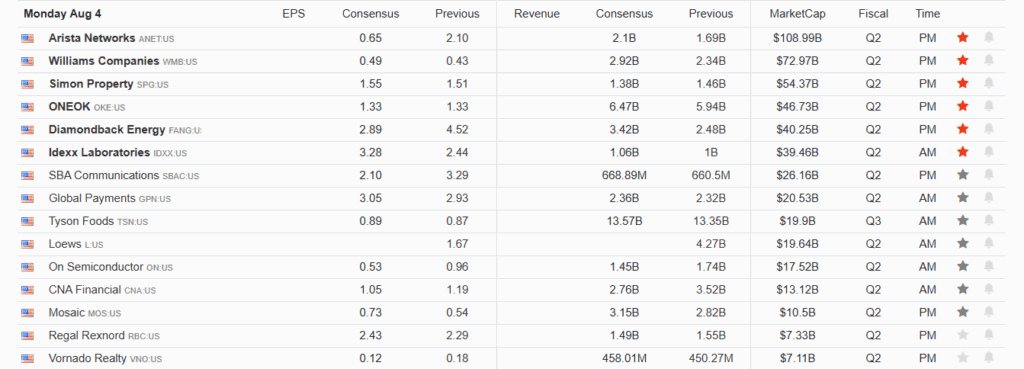Click the bell icon for Arista Networks
This screenshot has height=369, width=1024.
pyautogui.click(x=989, y=38)
